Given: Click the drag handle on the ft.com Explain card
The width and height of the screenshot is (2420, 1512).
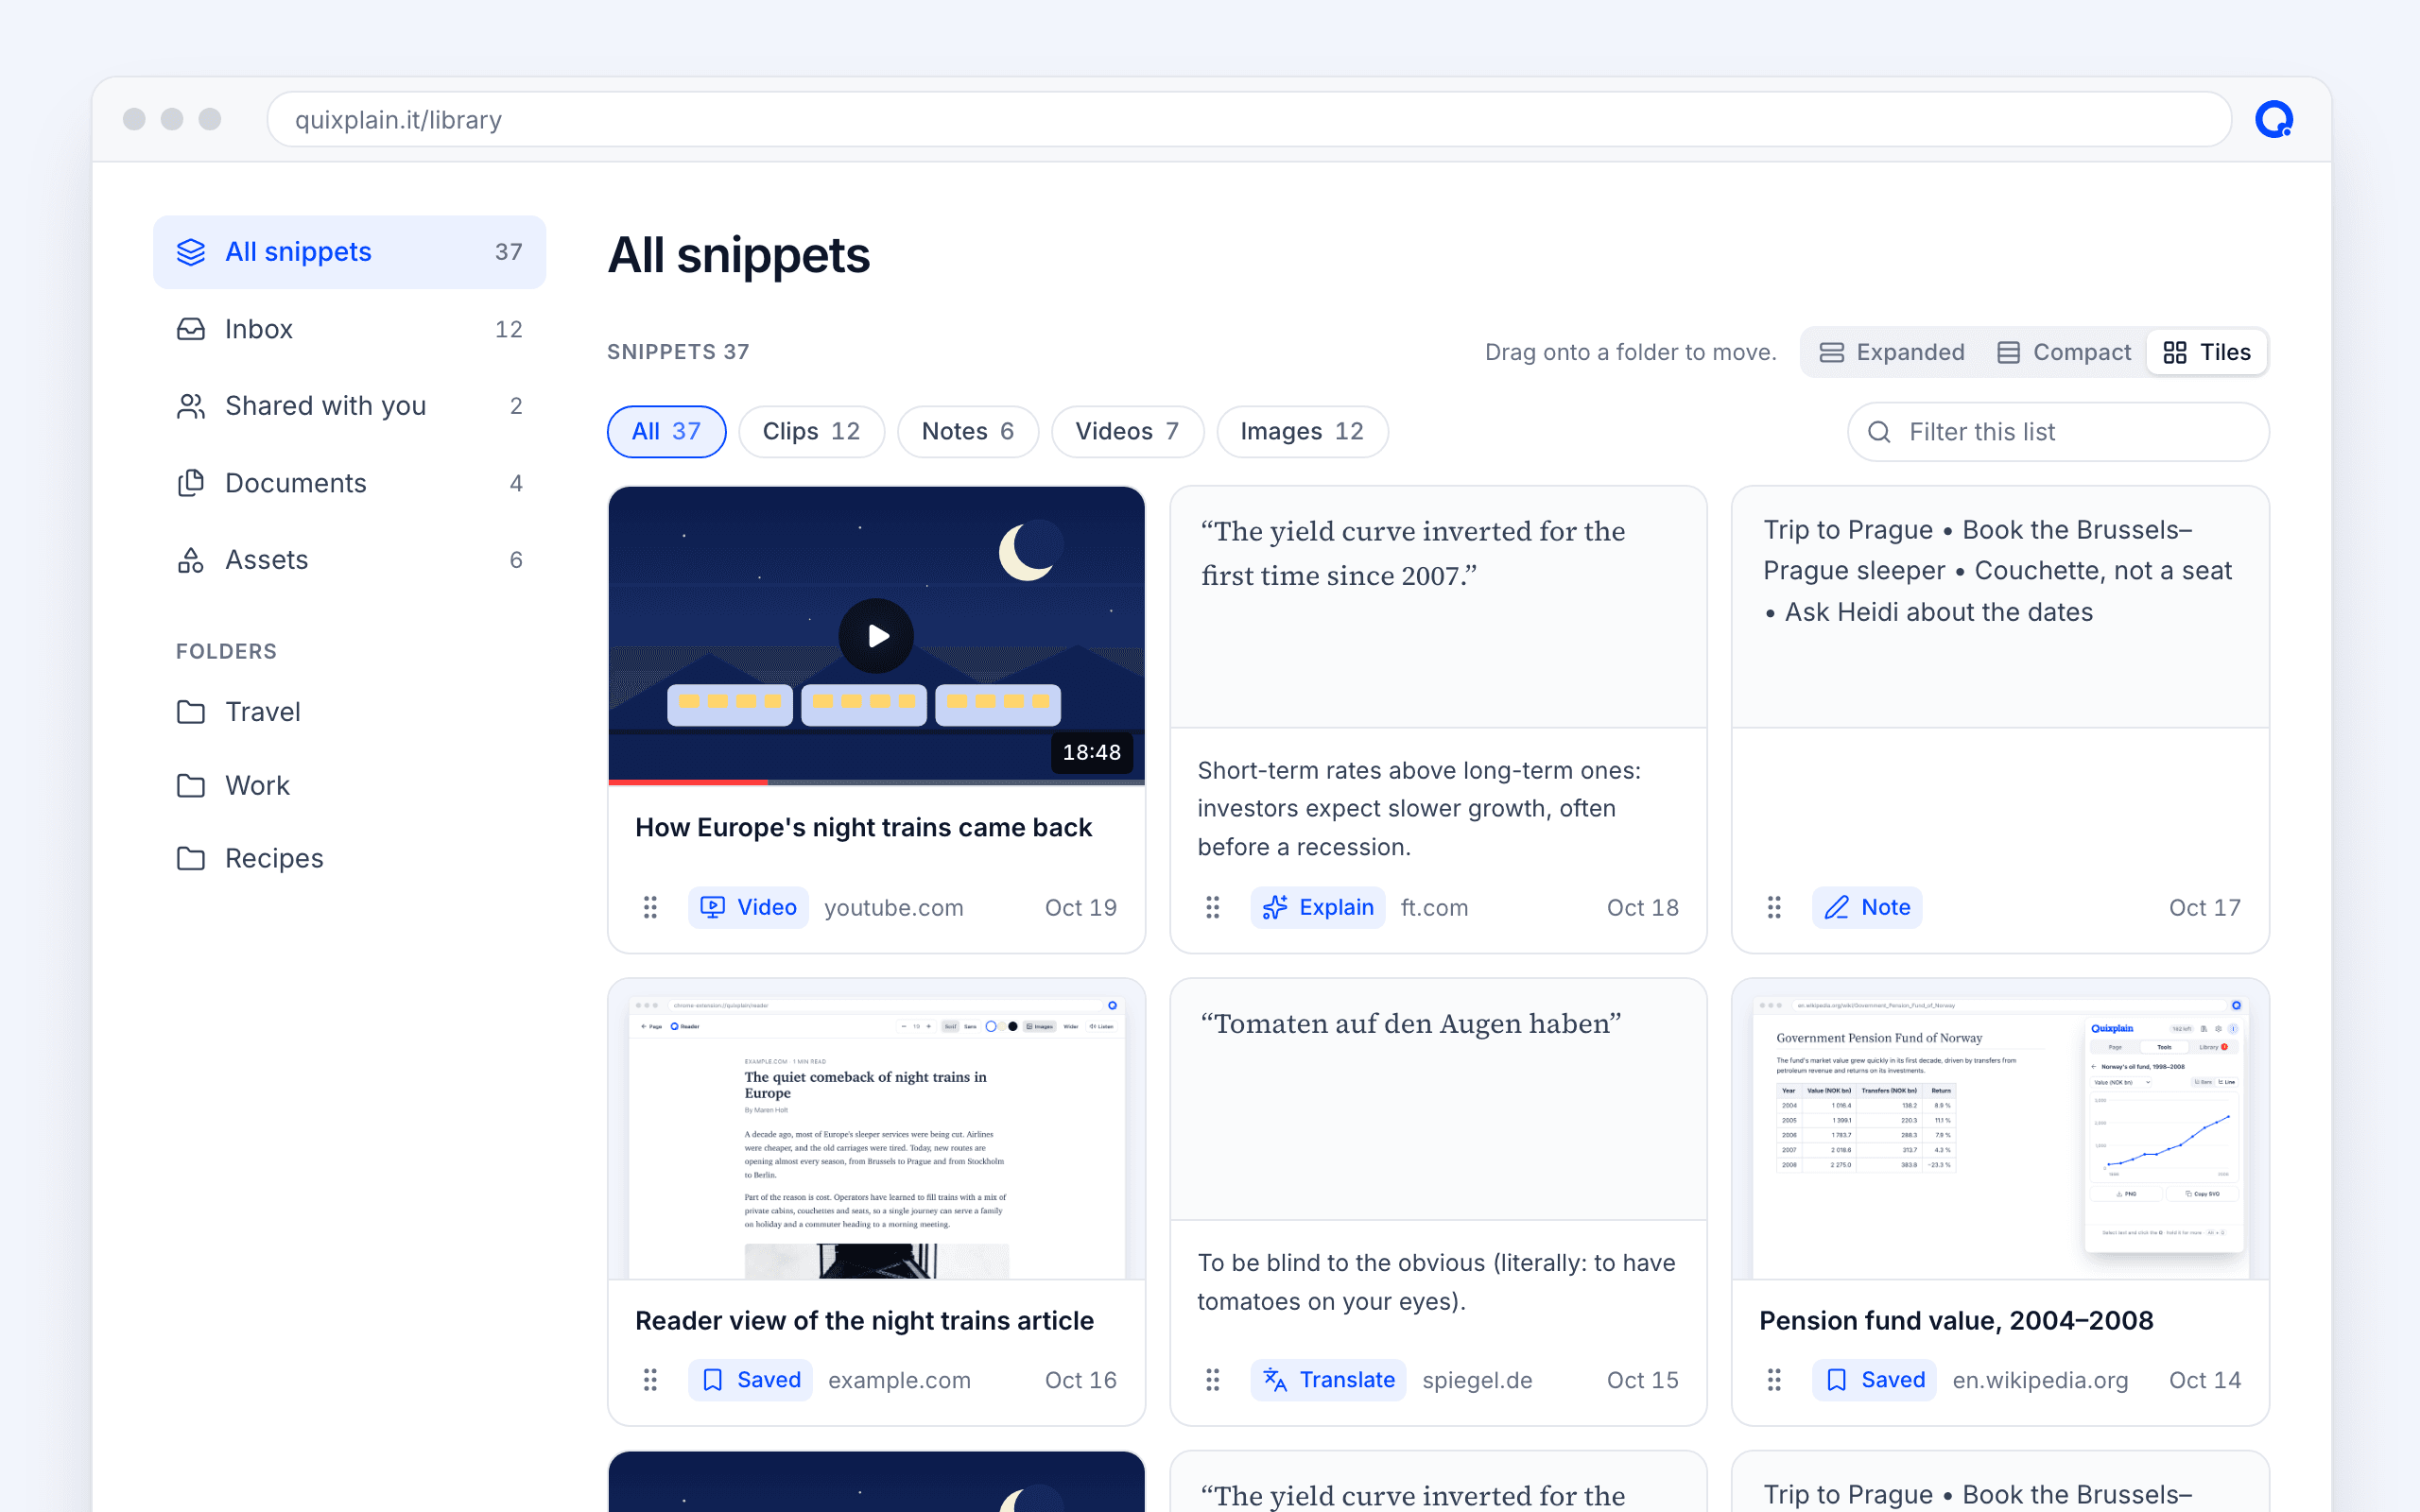Looking at the screenshot, I should (x=1212, y=907).
